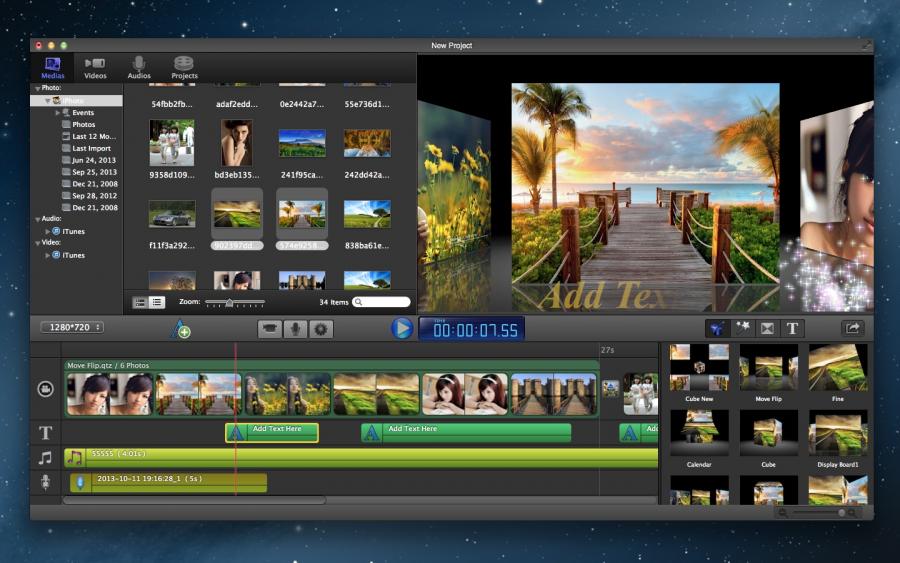Click the text track T icon
900x563 pixels.
pyautogui.click(x=45, y=433)
